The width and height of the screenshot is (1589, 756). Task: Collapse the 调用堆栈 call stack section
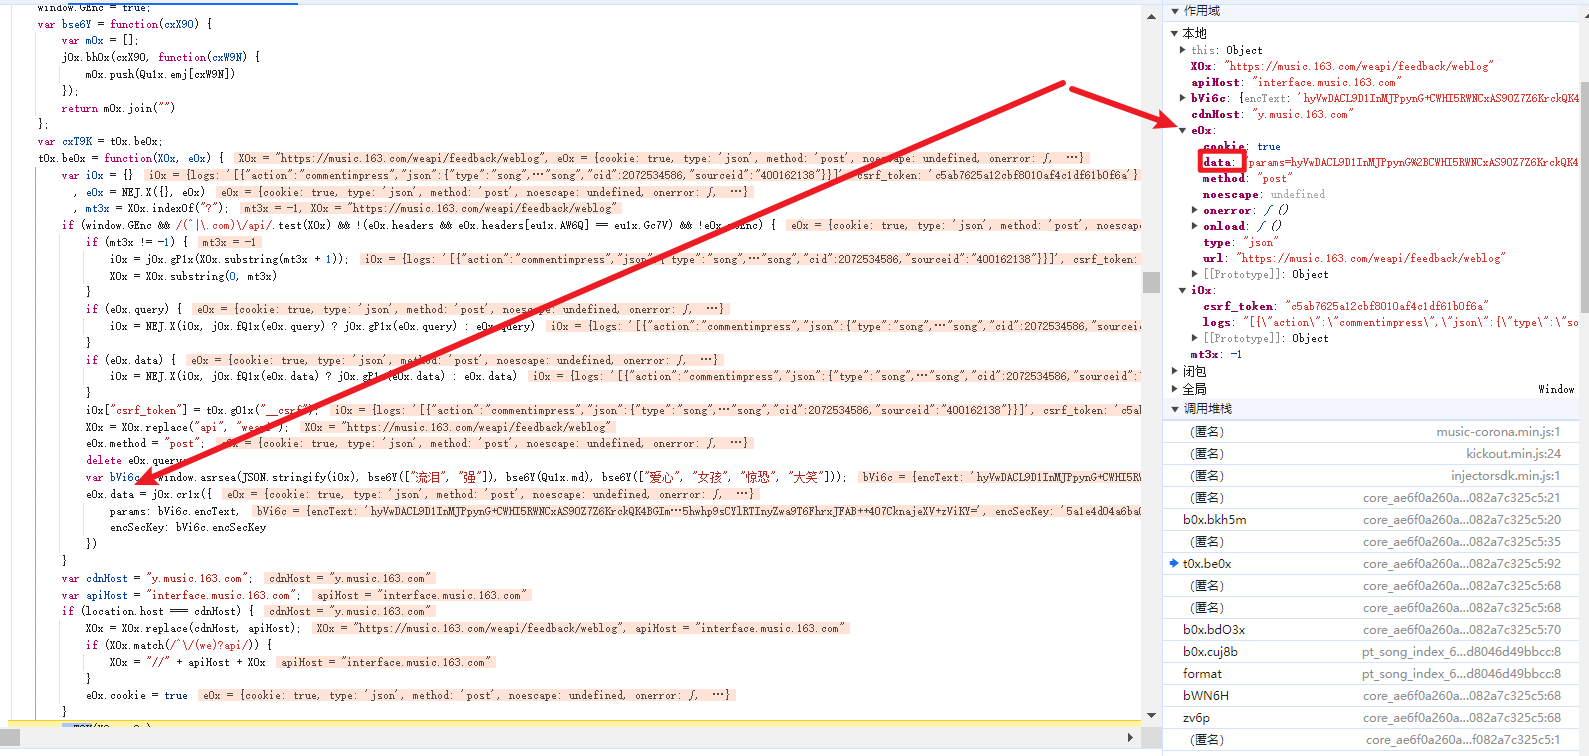[1175, 409]
